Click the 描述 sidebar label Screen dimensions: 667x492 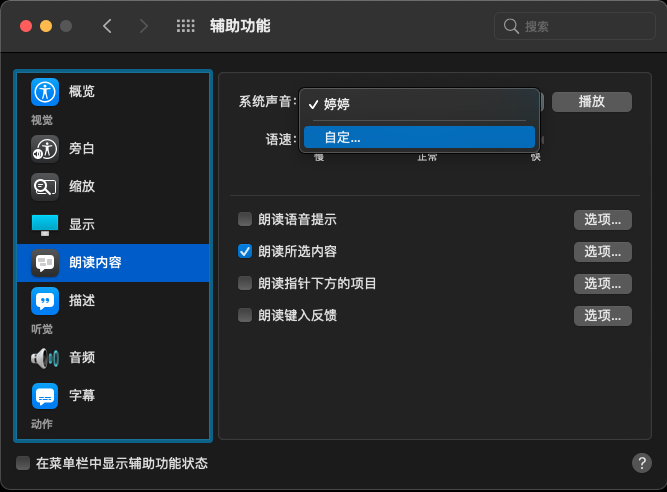(x=82, y=301)
